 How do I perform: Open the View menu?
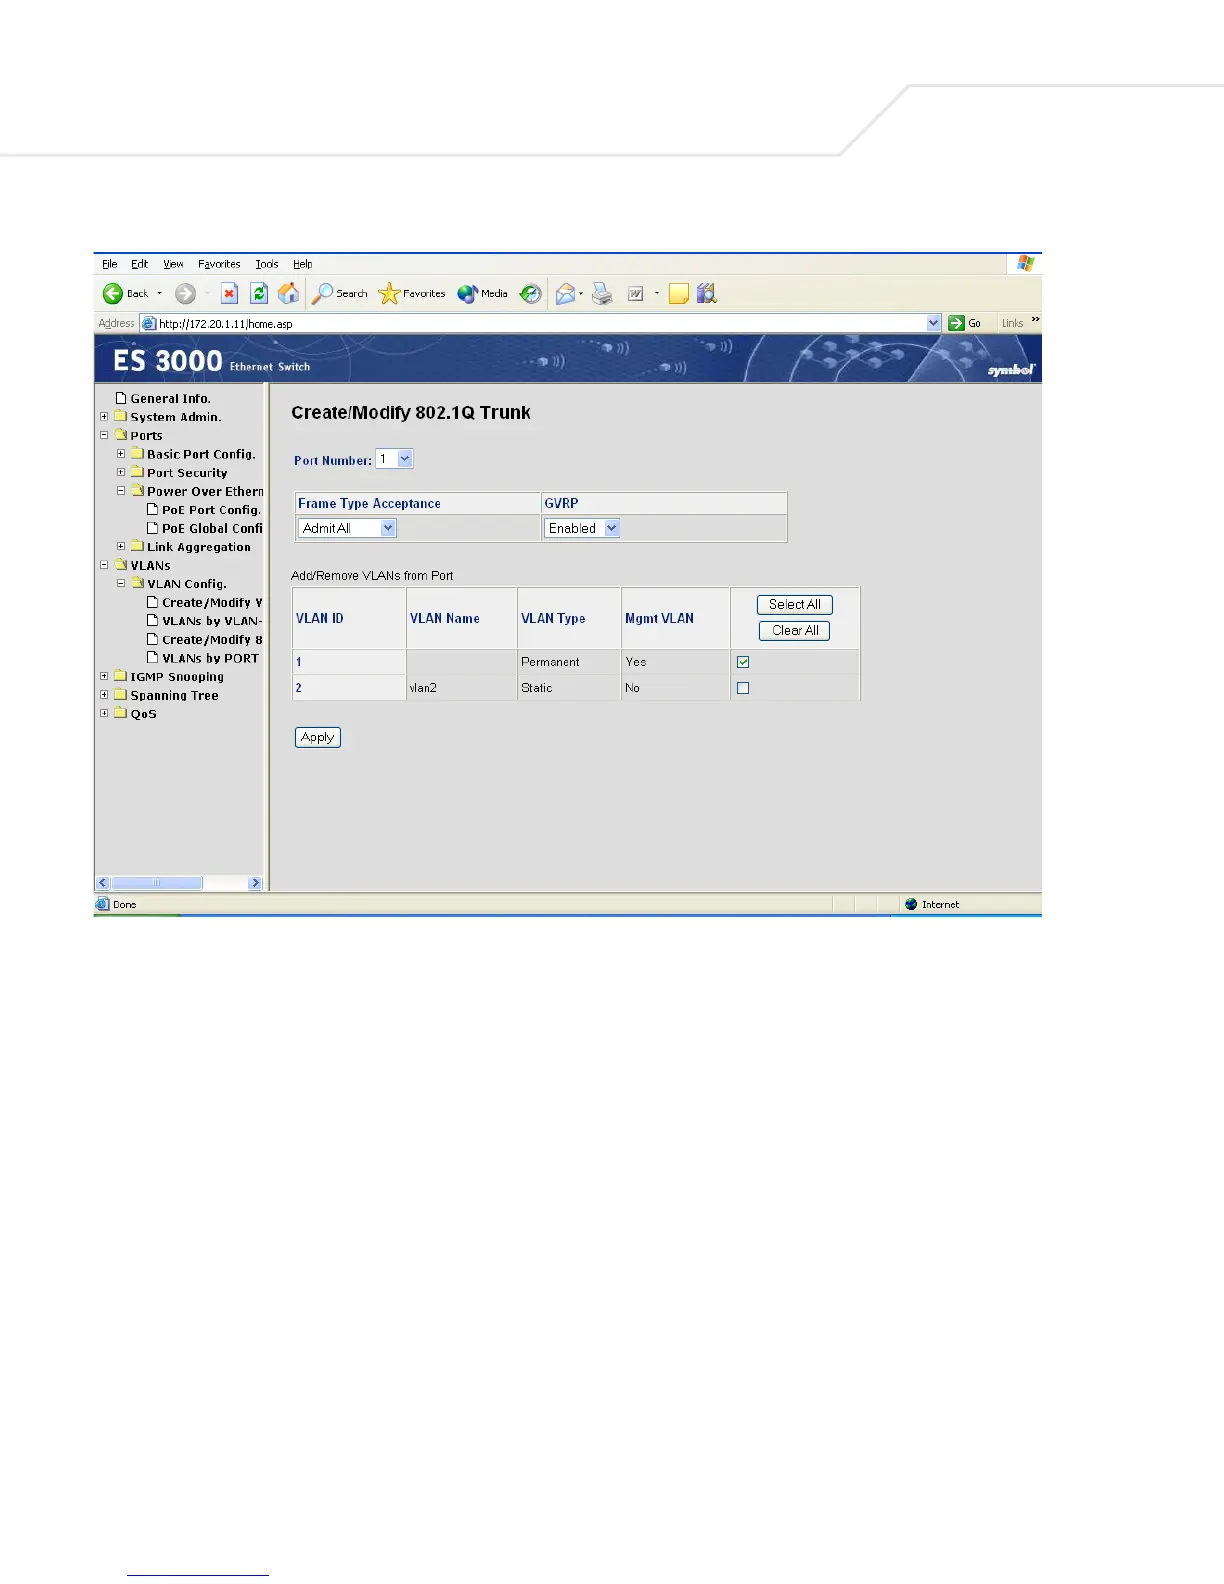pos(173,264)
